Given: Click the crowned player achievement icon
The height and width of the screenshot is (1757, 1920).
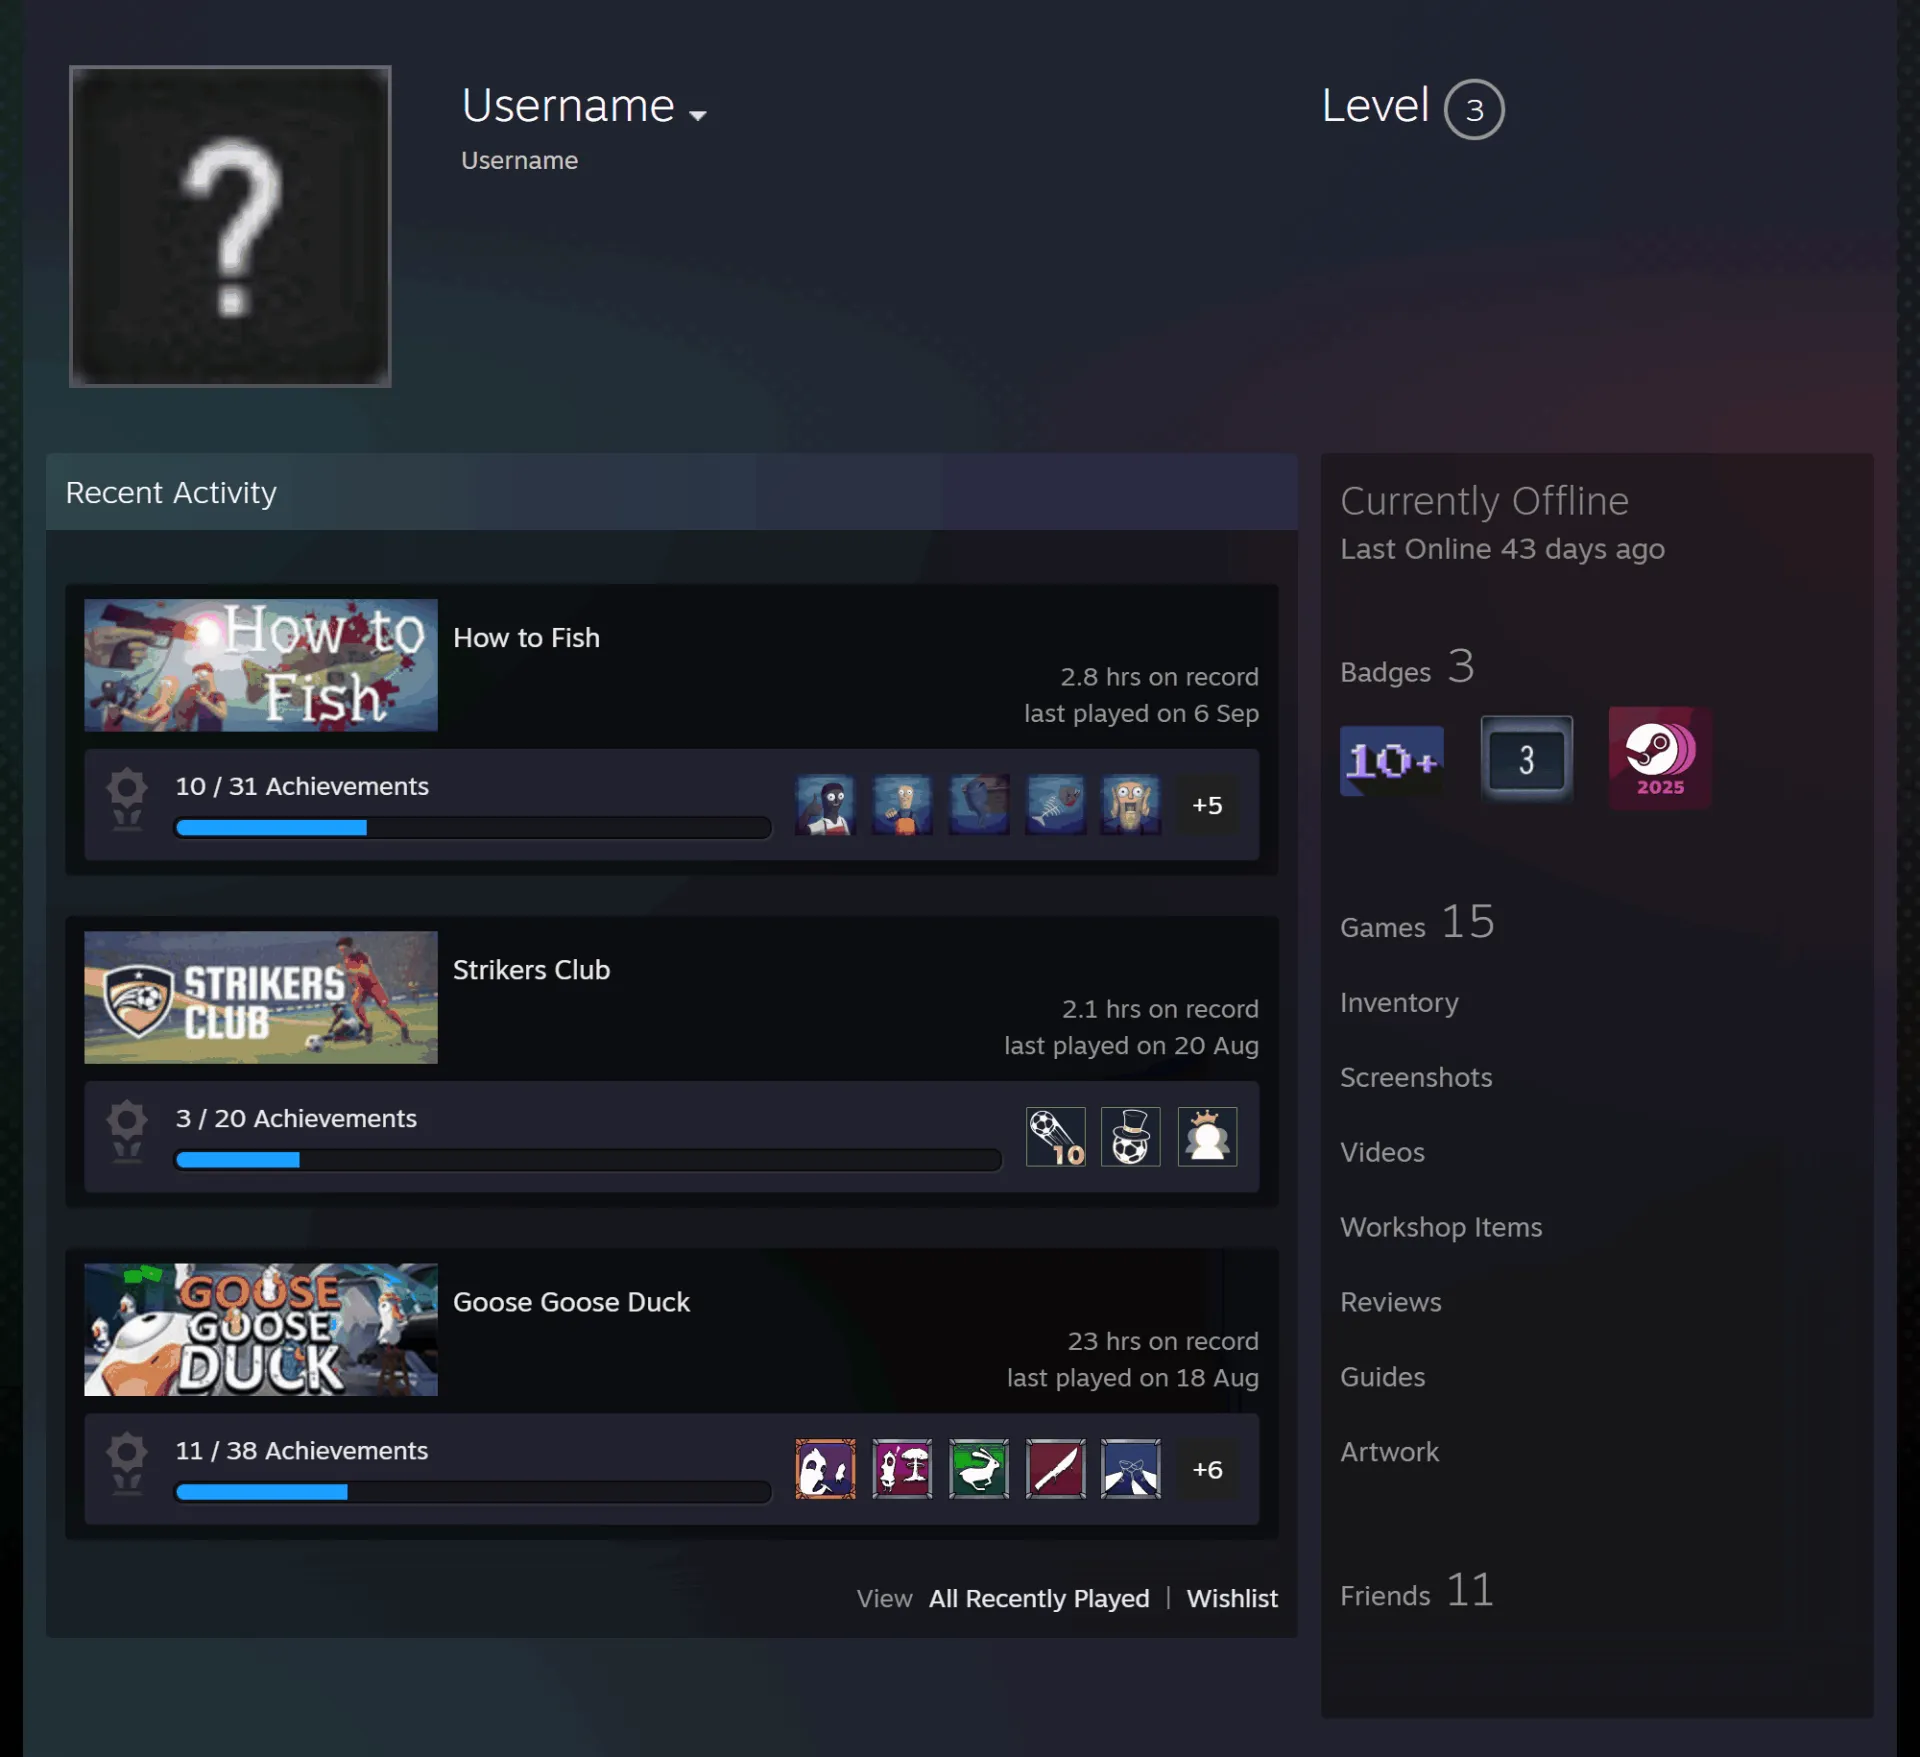Looking at the screenshot, I should (x=1207, y=1137).
